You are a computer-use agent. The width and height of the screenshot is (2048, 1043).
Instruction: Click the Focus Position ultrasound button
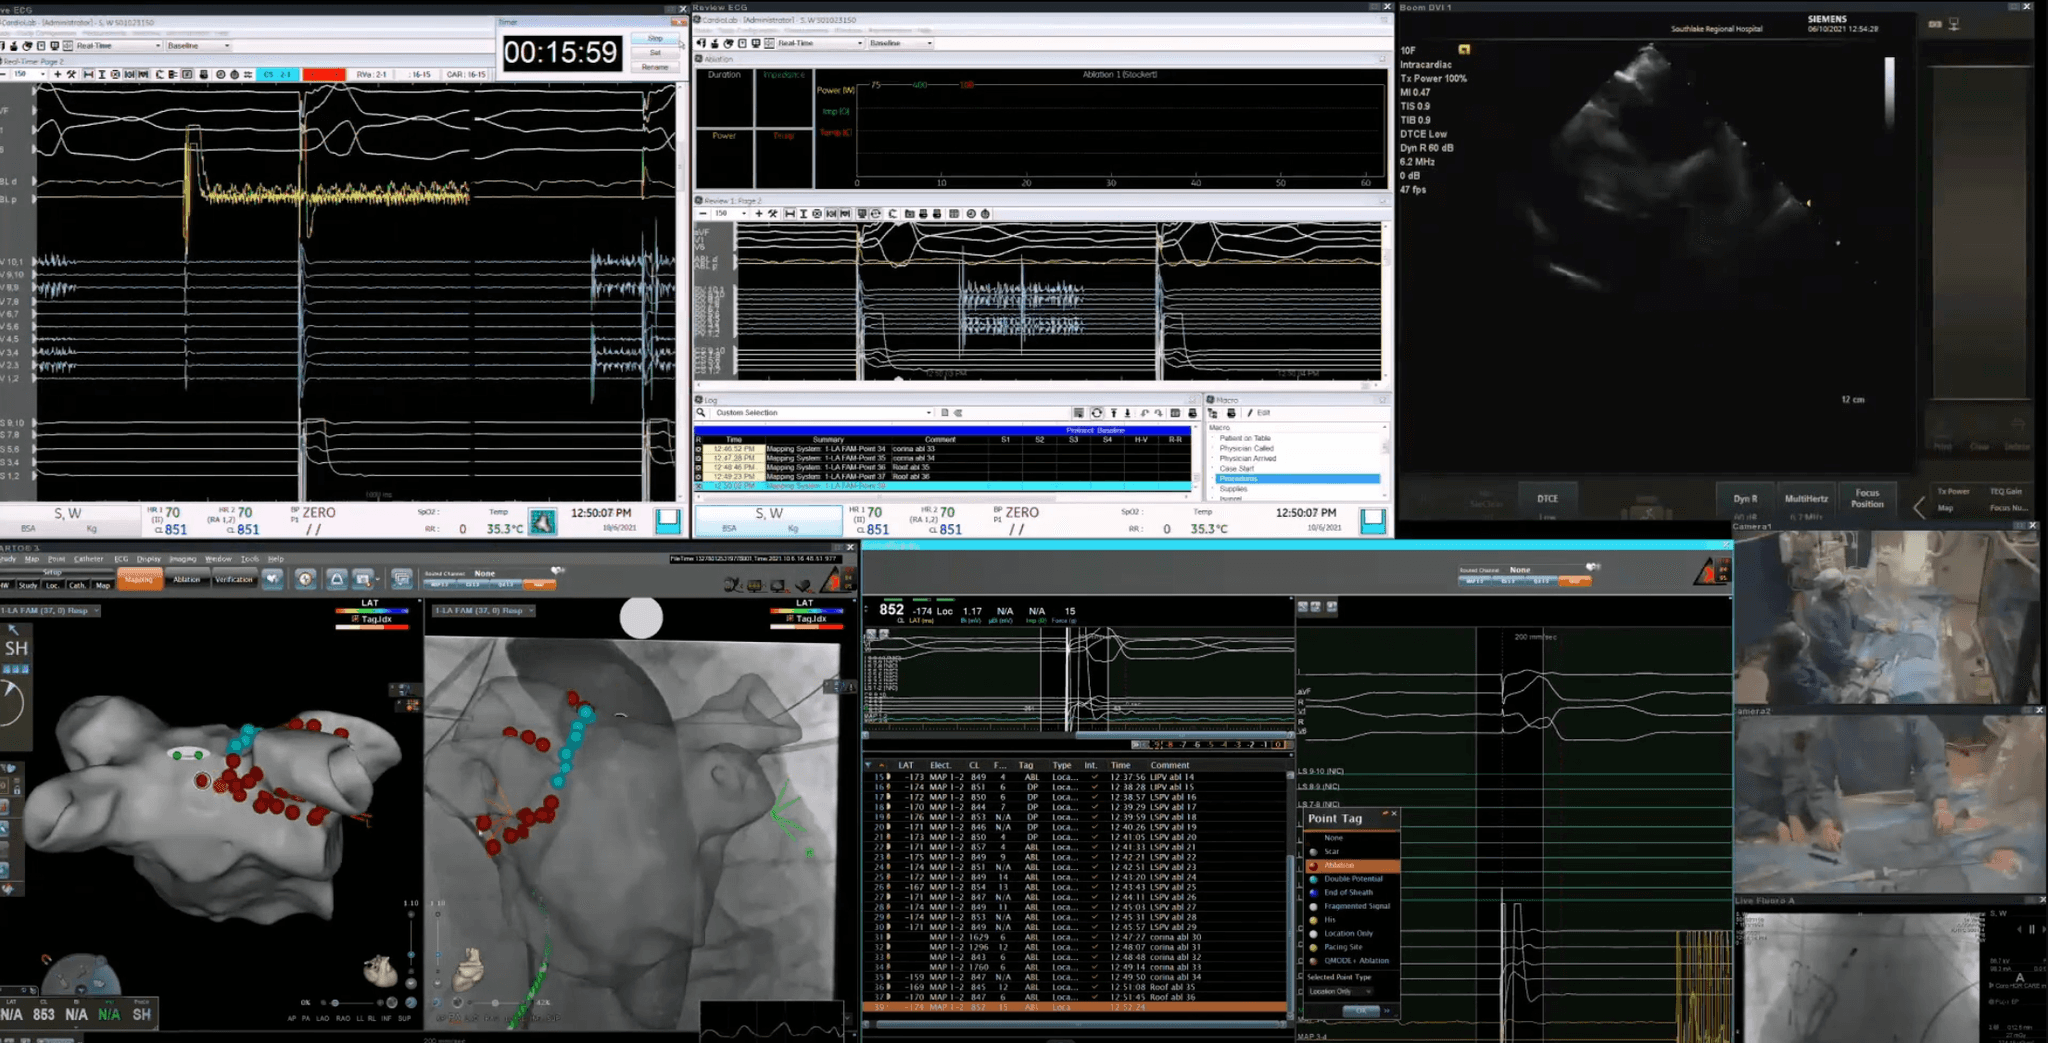[x=1867, y=498]
